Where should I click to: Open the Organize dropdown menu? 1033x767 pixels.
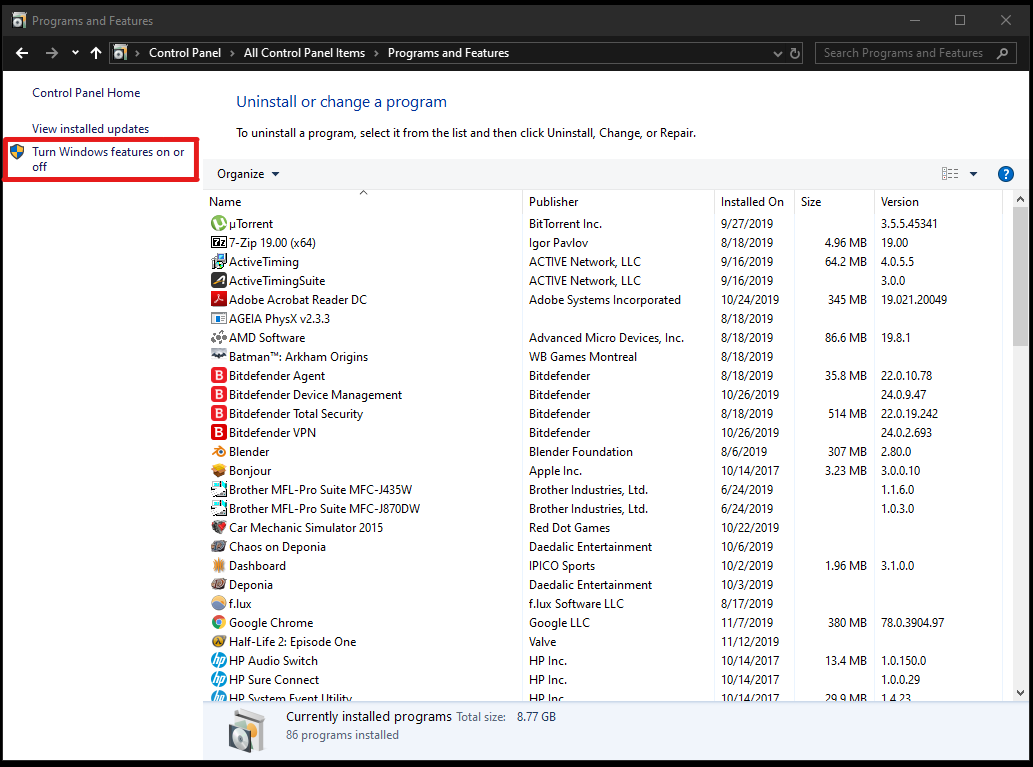(248, 174)
